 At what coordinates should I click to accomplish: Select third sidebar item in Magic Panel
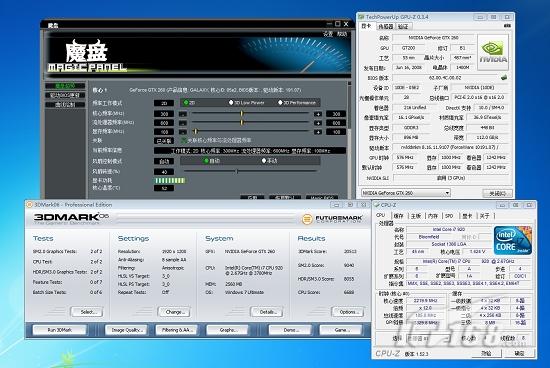coord(65,105)
